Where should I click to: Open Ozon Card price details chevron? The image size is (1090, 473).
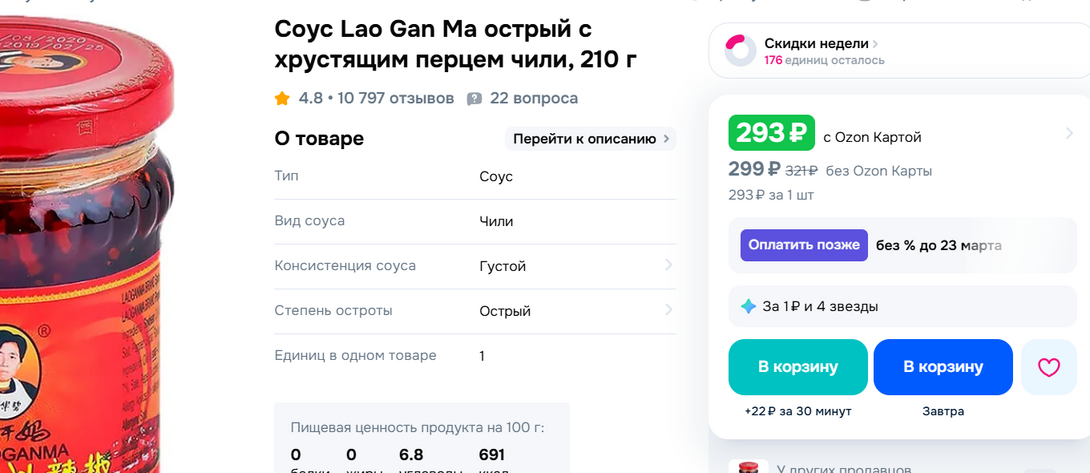(1069, 134)
